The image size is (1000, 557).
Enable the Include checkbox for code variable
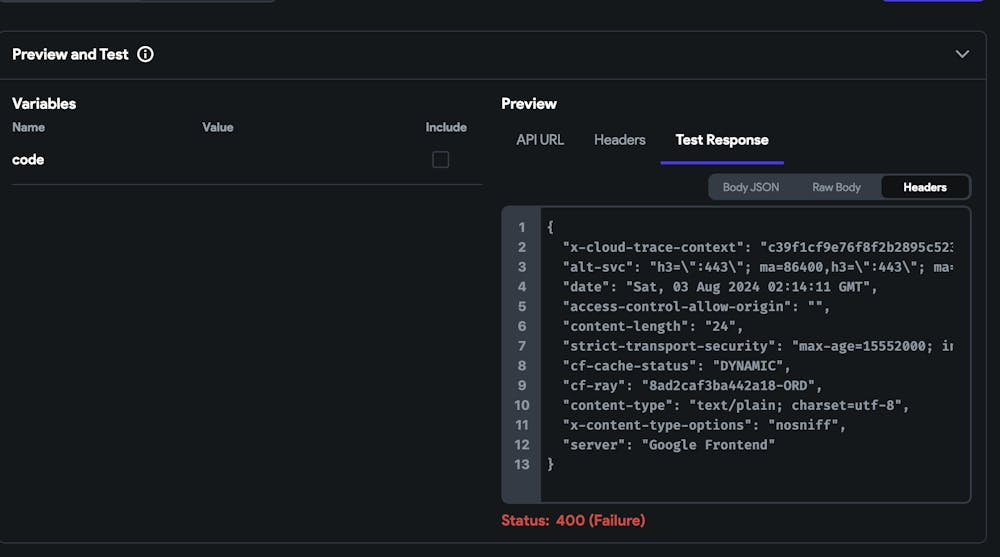tap(440, 160)
